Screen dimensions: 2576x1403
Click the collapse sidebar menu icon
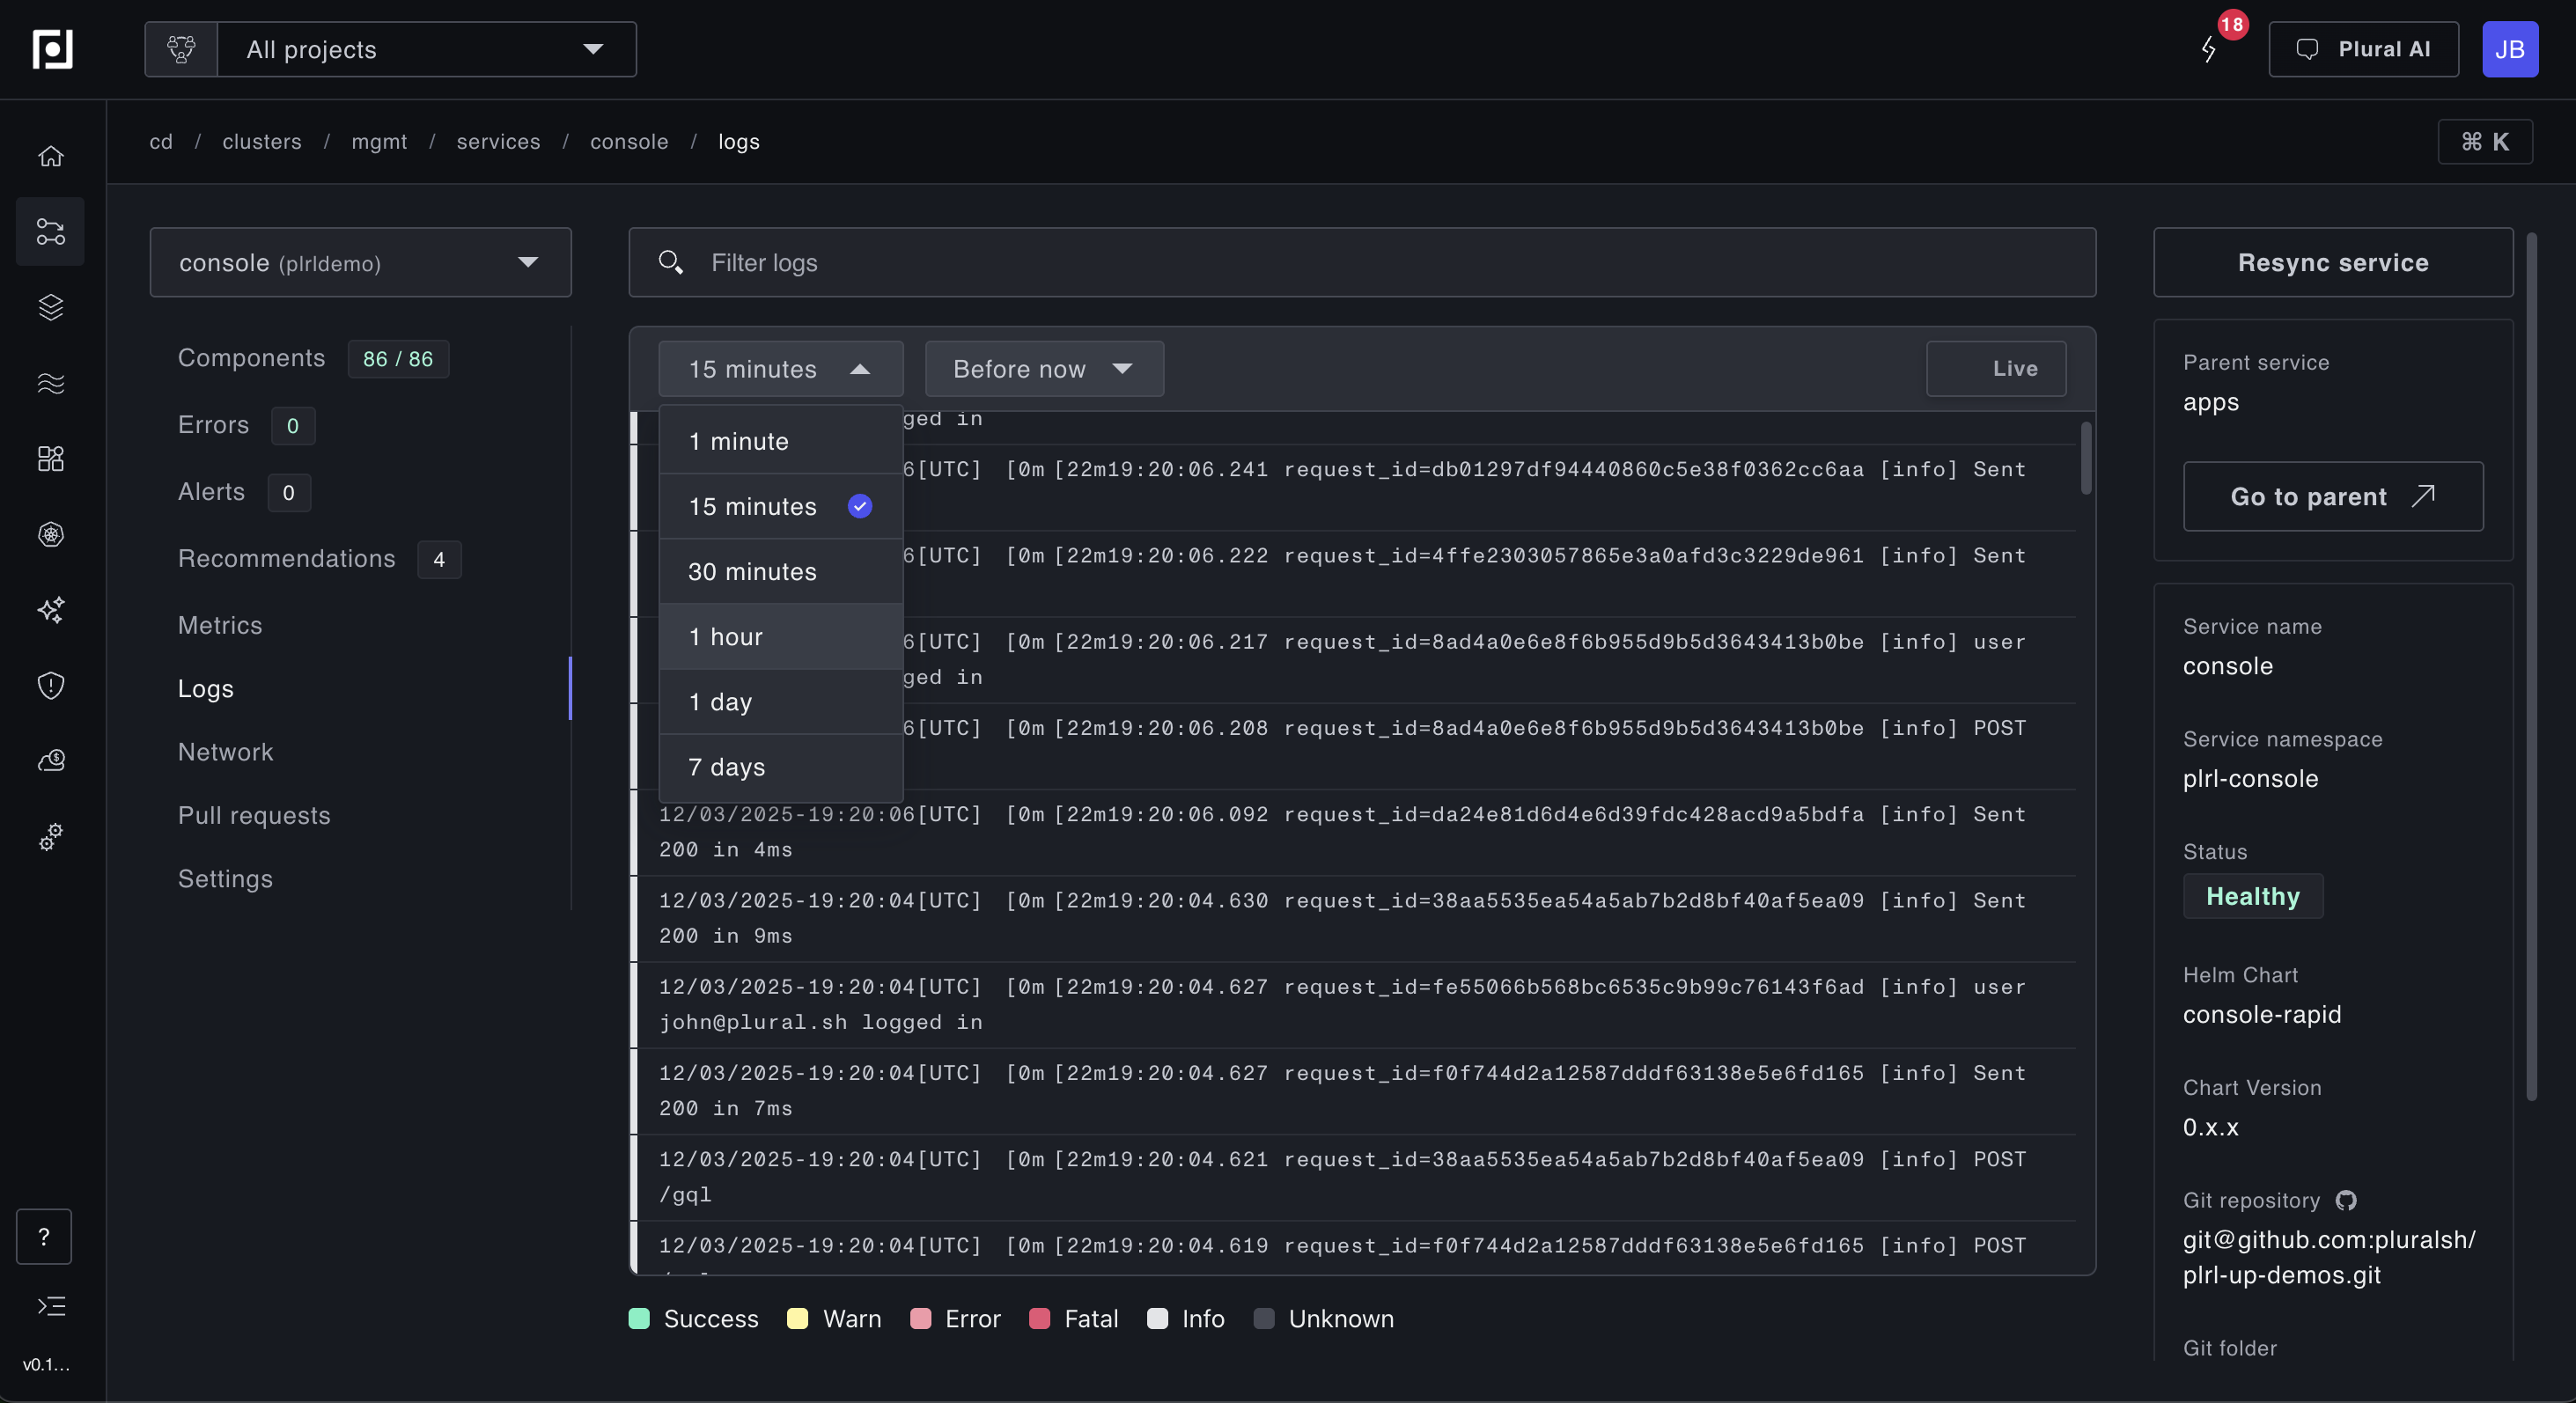click(51, 1306)
